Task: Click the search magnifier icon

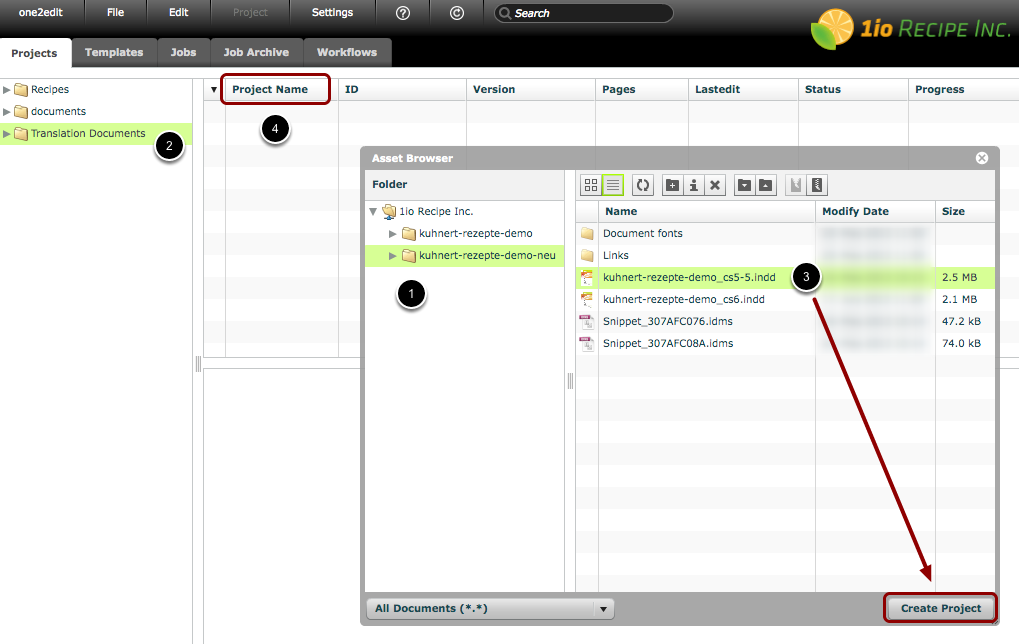Action: tap(505, 13)
